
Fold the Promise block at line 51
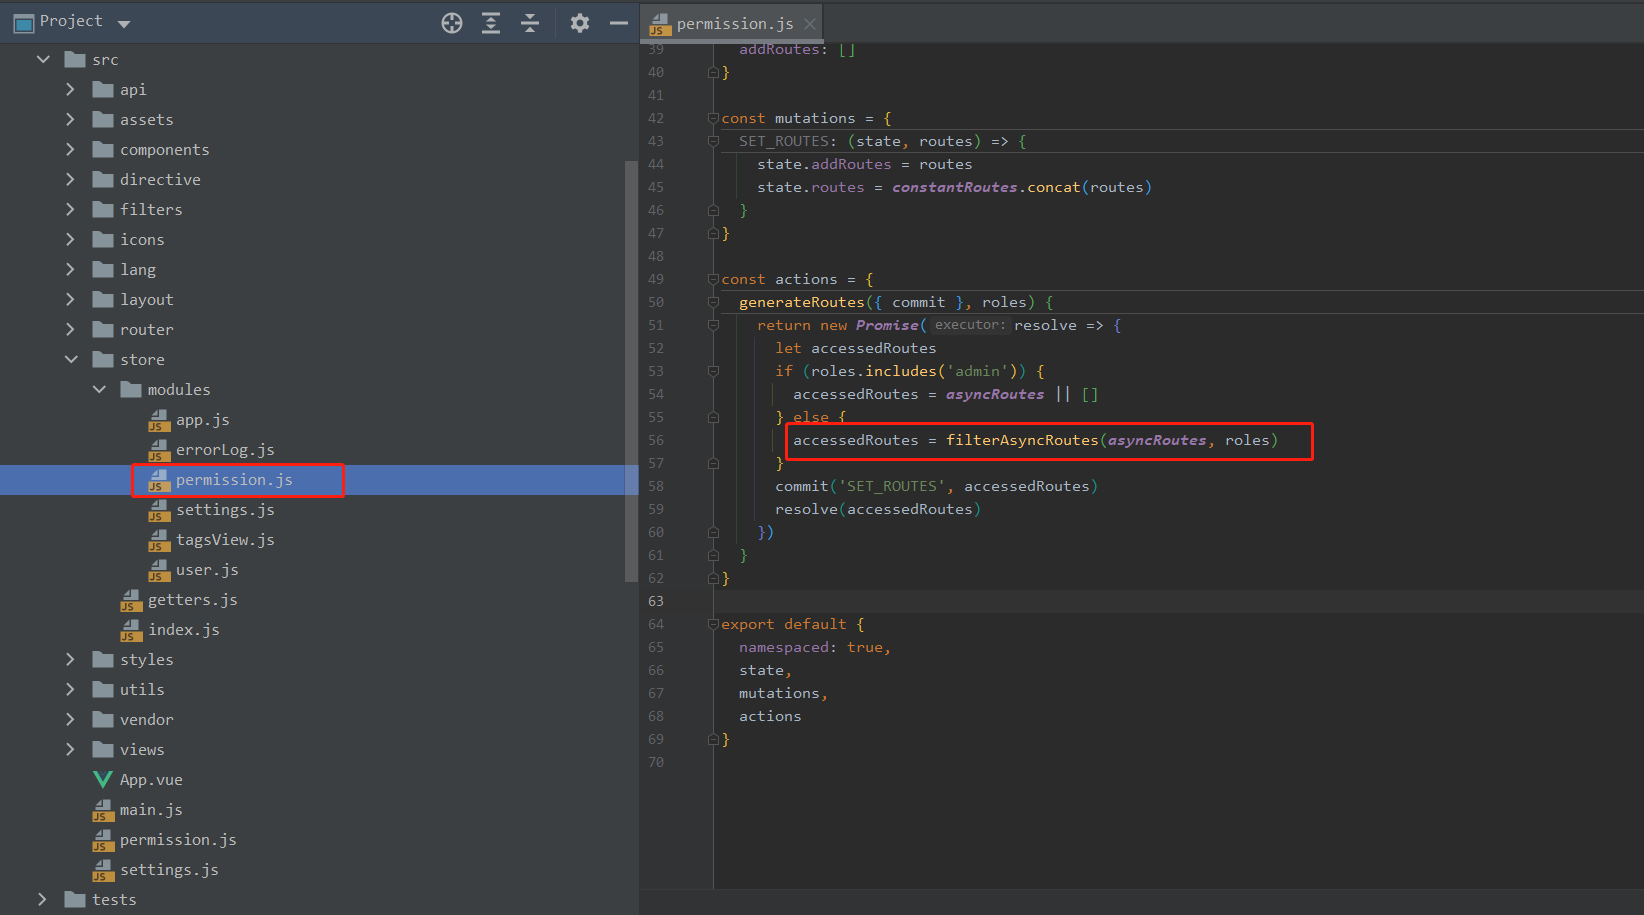[713, 325]
